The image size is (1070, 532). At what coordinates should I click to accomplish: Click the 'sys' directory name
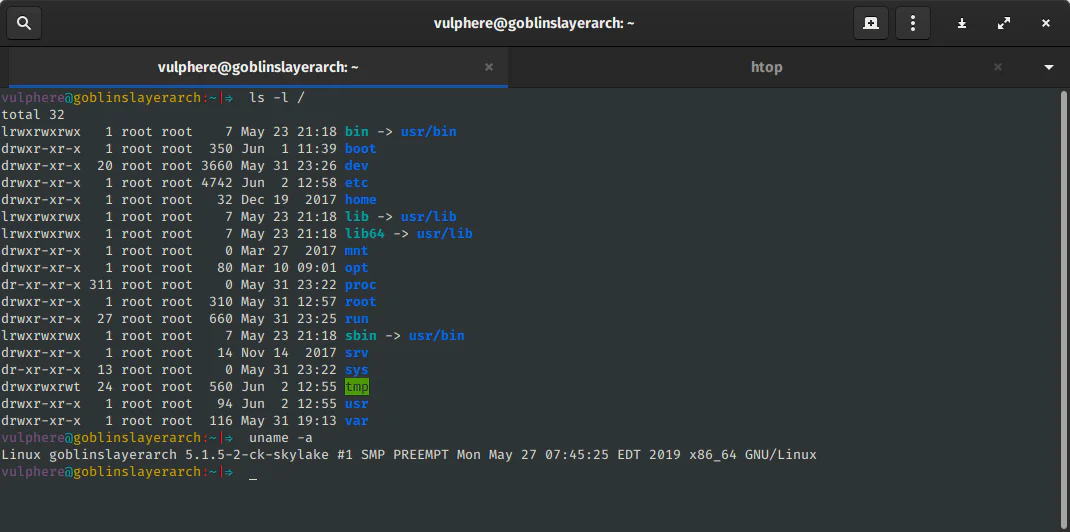356,370
